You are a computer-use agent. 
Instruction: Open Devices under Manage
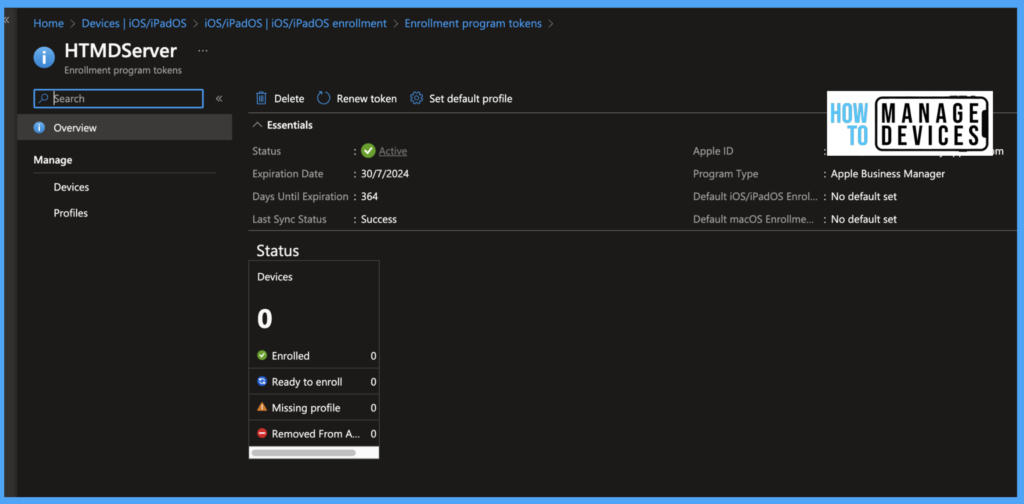(x=71, y=187)
